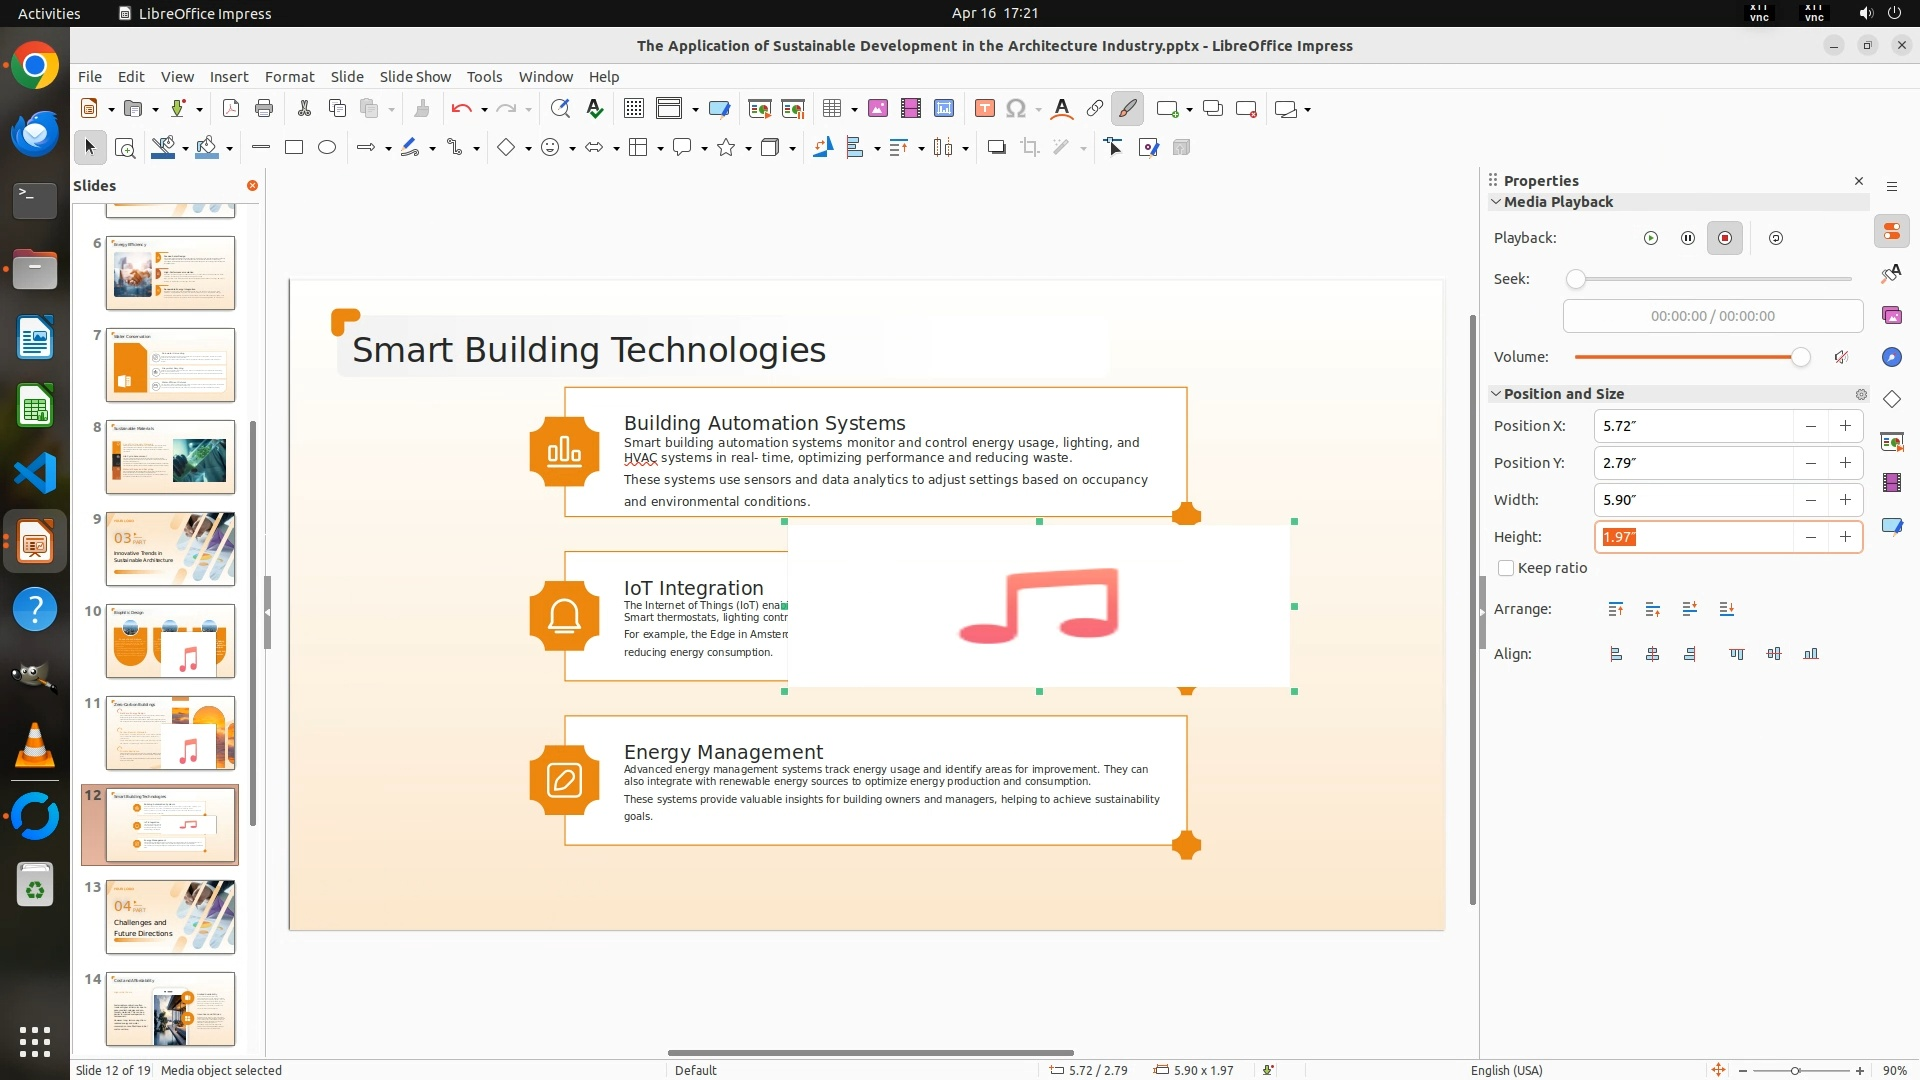Select the Ellipse drawing tool

tap(327, 148)
